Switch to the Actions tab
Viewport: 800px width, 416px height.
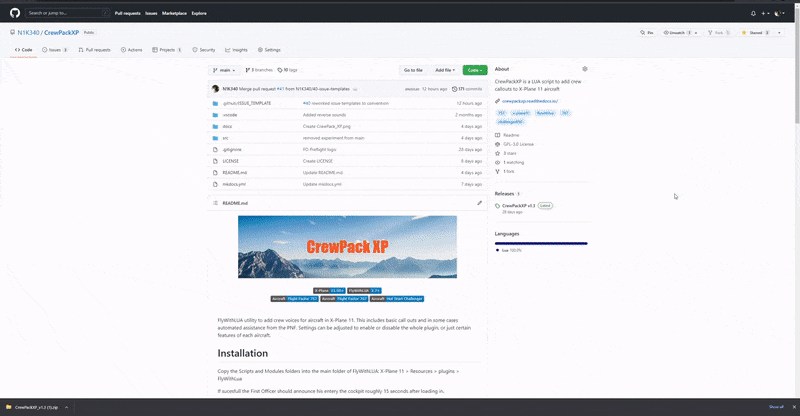(132, 50)
